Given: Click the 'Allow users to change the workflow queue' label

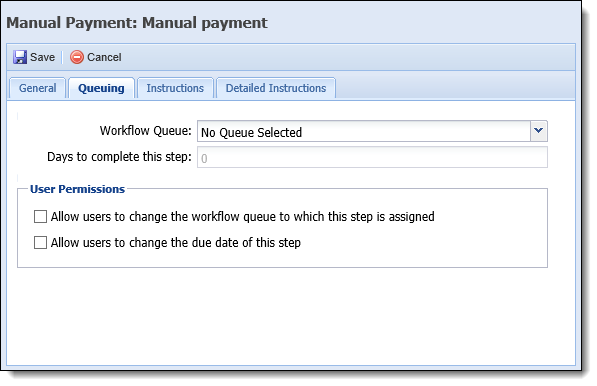Looking at the screenshot, I should pyautogui.click(x=243, y=217).
